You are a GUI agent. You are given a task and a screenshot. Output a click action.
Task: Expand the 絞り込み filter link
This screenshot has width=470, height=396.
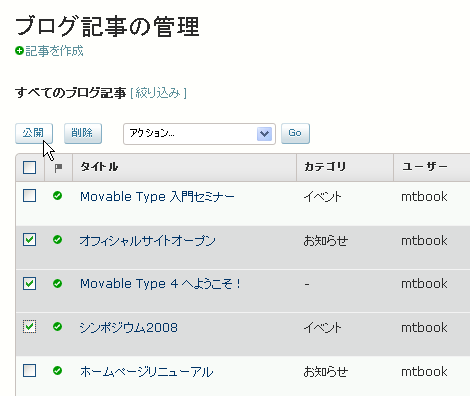(158, 93)
